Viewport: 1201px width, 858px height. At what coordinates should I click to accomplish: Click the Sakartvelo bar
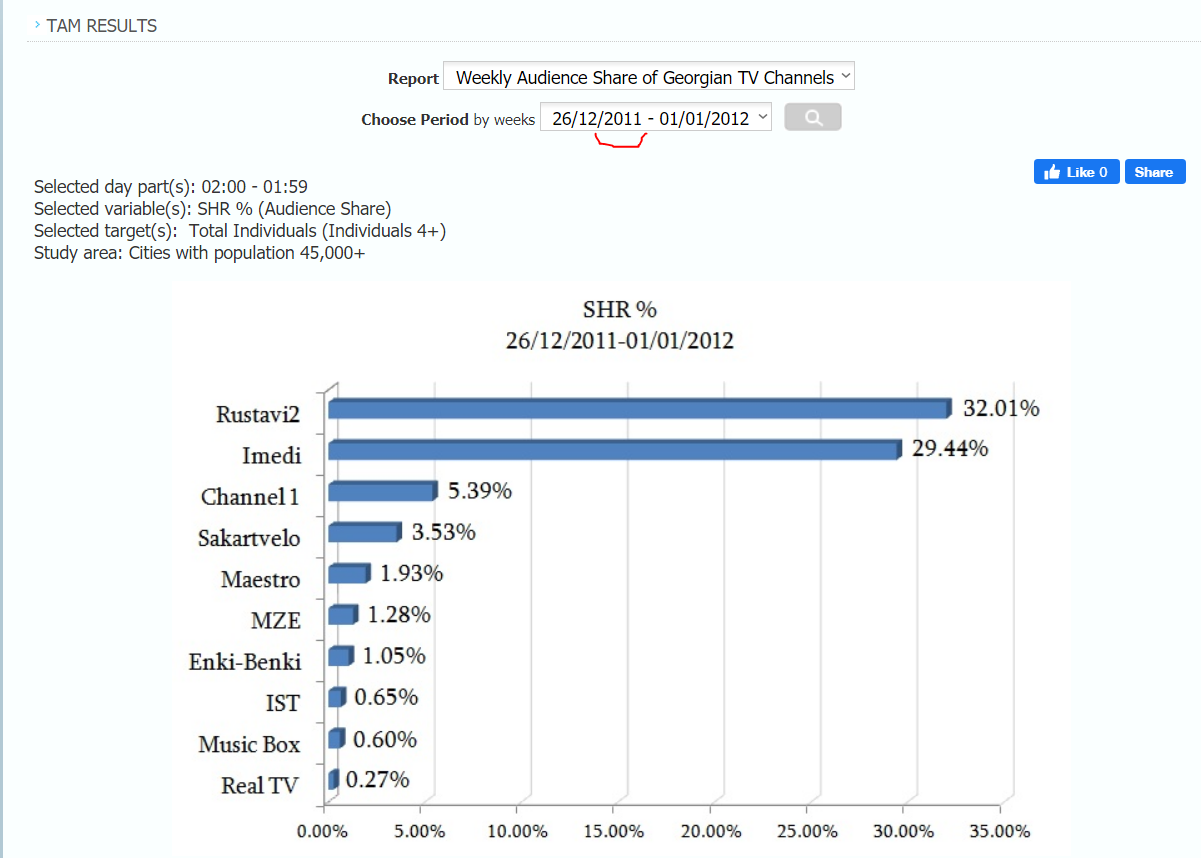coord(365,532)
